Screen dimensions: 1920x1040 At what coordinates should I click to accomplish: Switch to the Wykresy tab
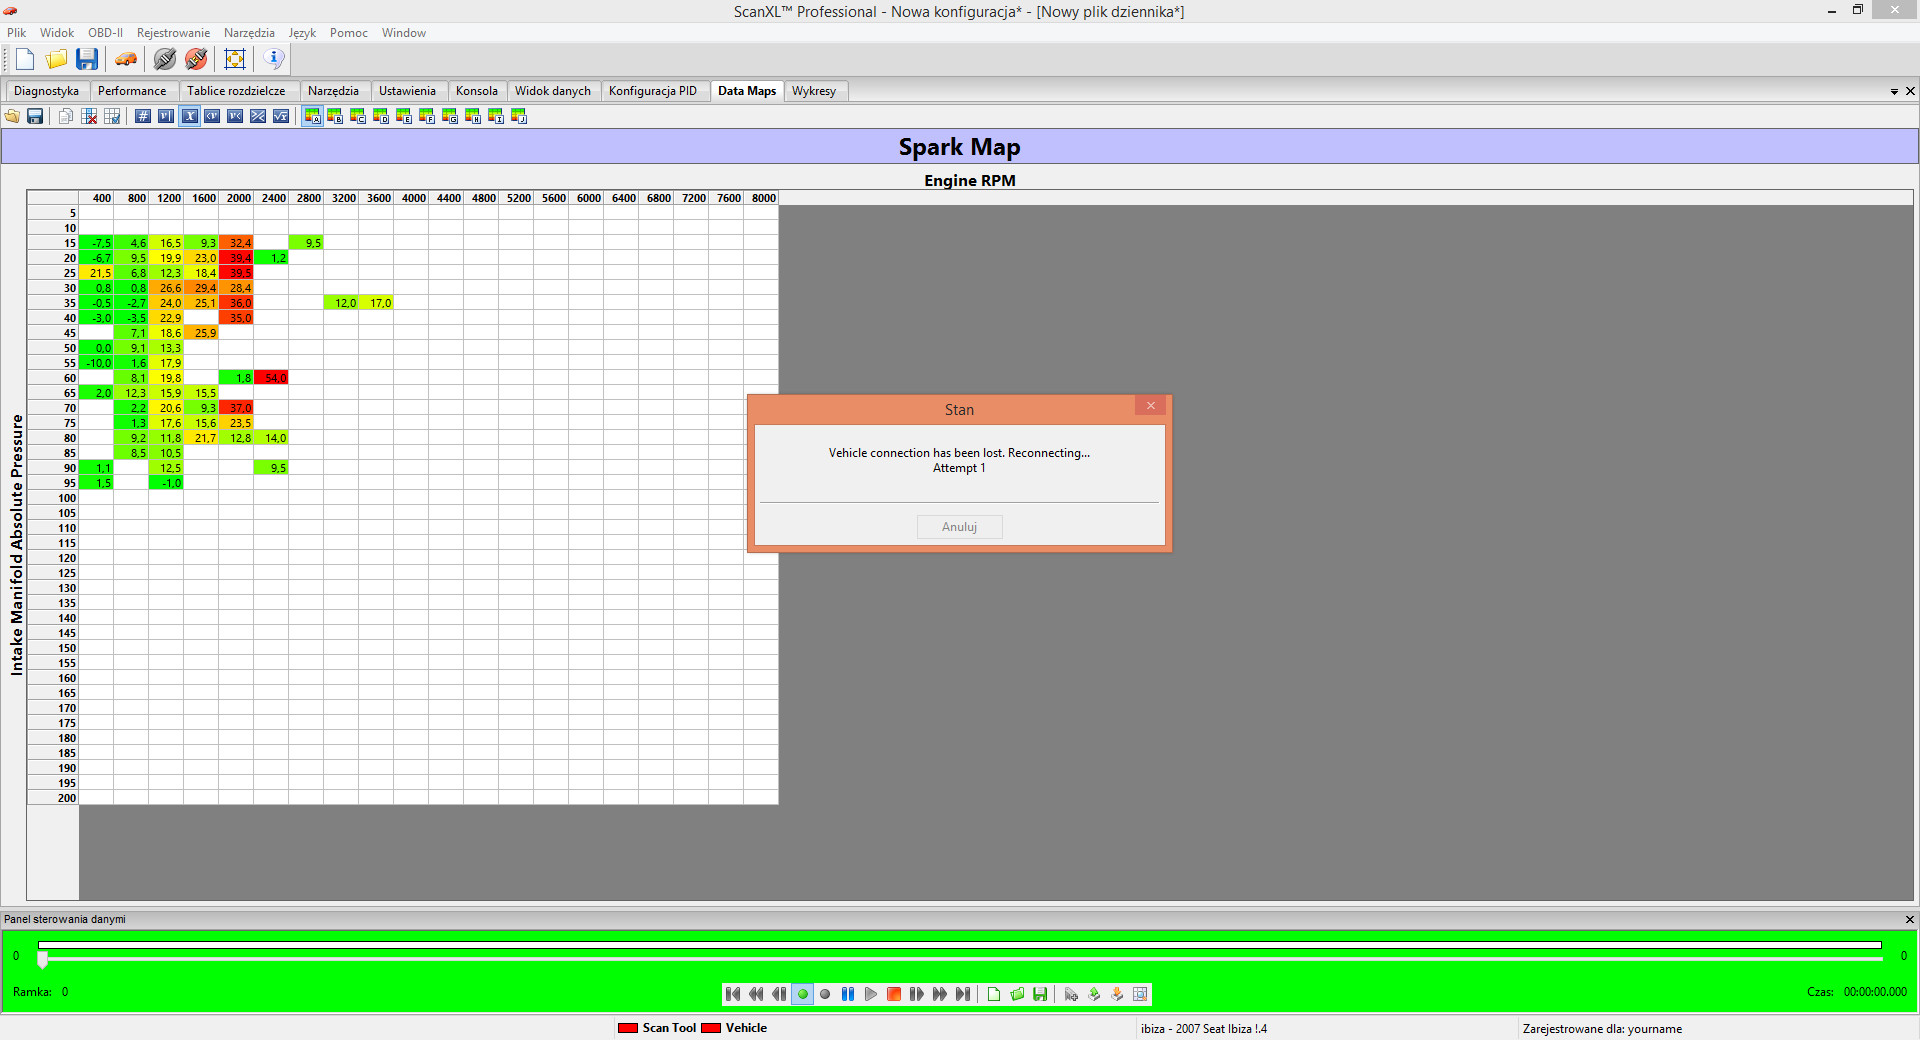pos(814,91)
